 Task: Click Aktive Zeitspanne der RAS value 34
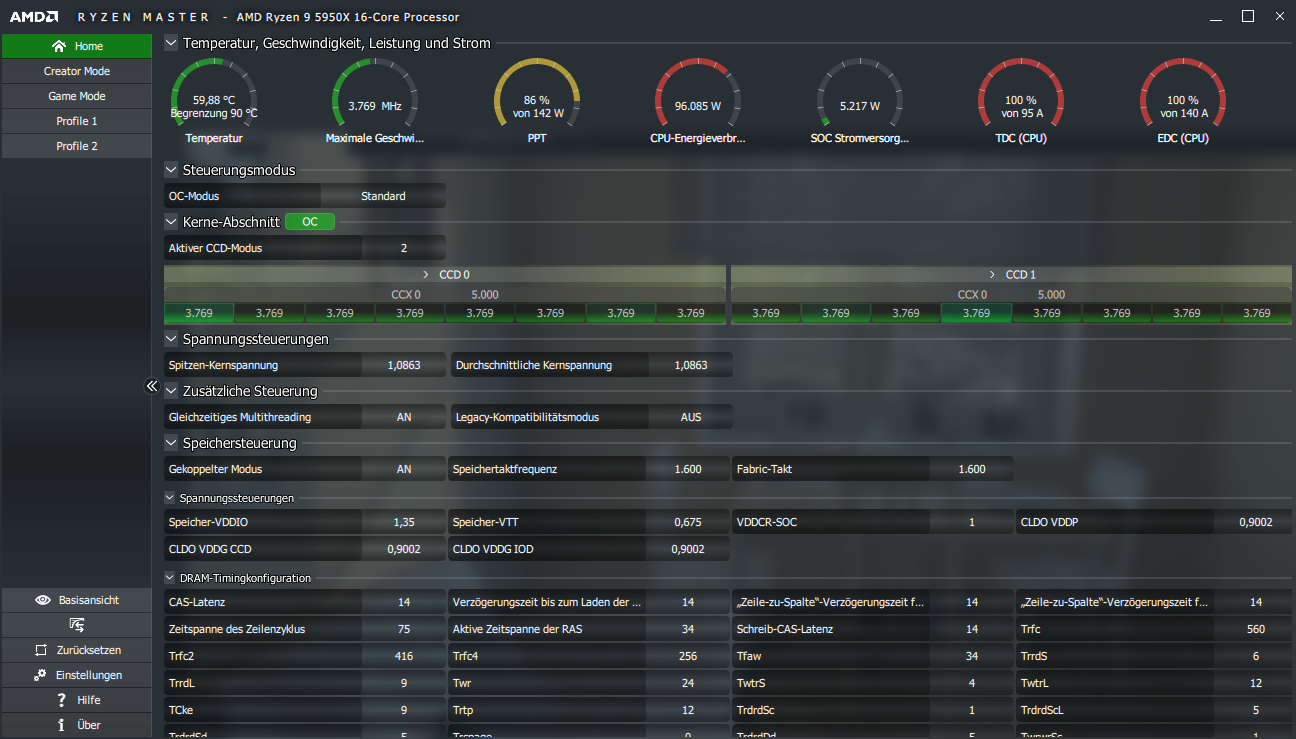pyautogui.click(x=688, y=629)
